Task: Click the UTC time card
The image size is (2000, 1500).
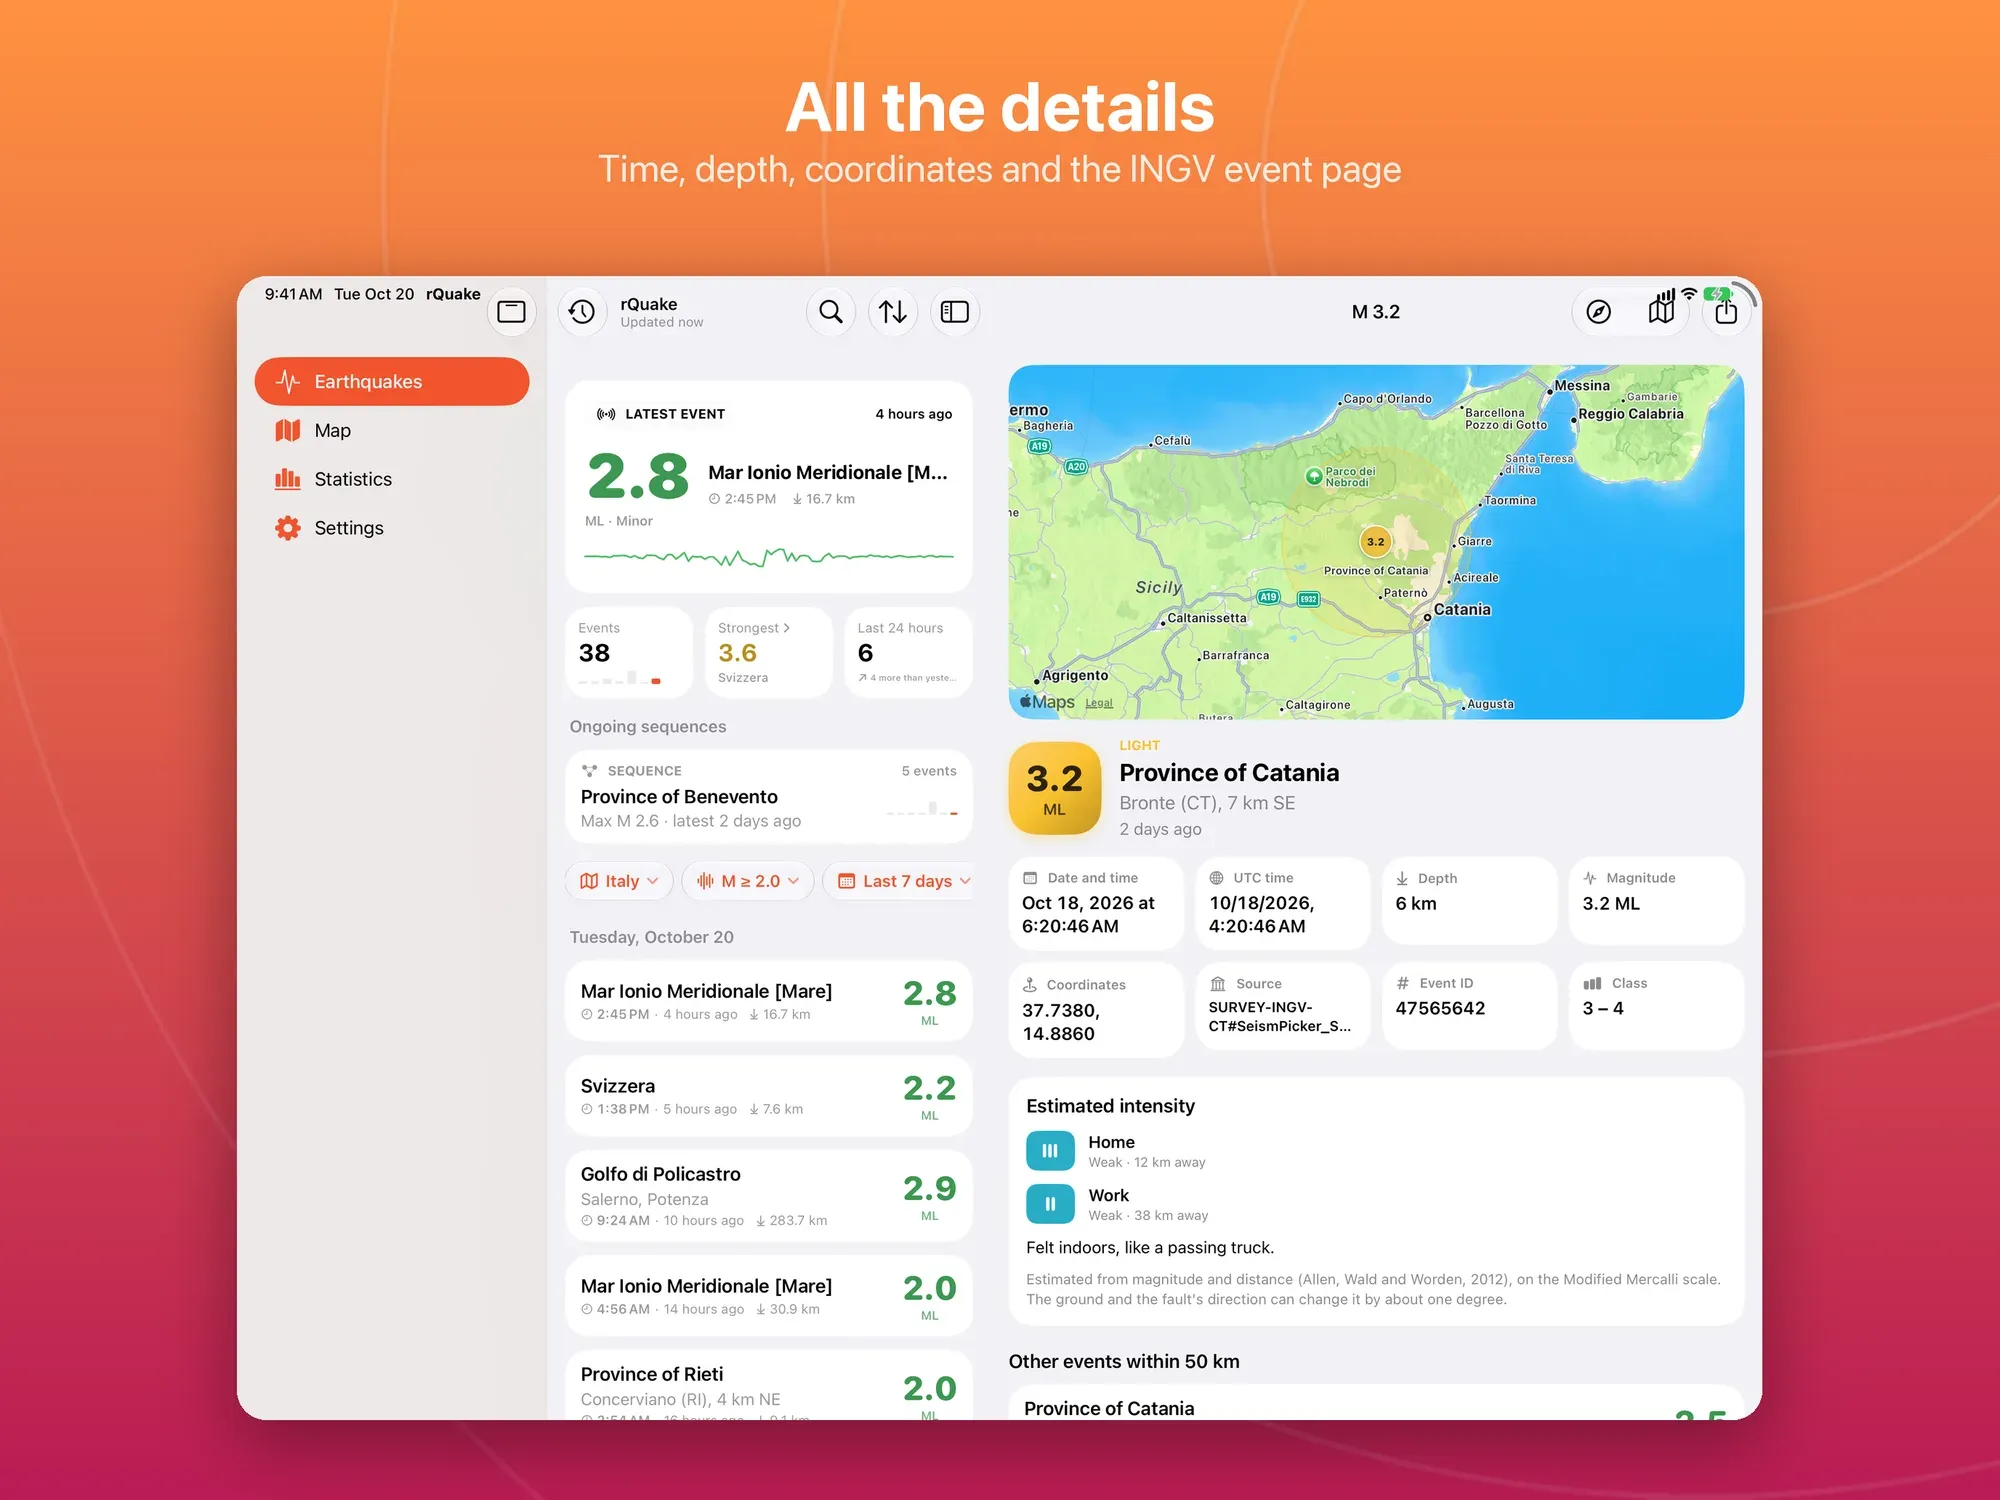Action: (1283, 903)
